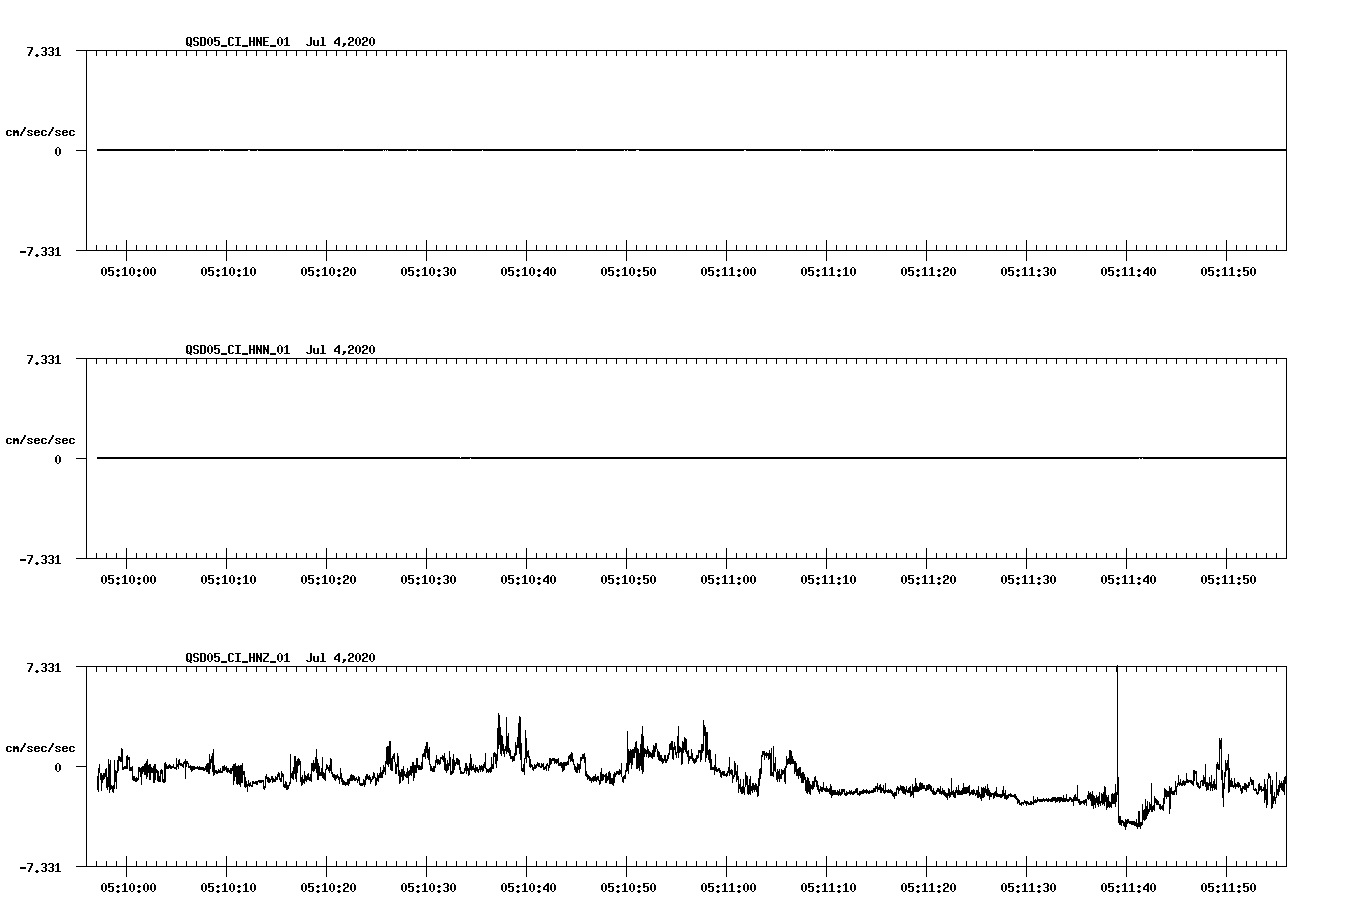Click the 05:11:20 time label under HNE plot
The width and height of the screenshot is (1358, 924).
(928, 271)
